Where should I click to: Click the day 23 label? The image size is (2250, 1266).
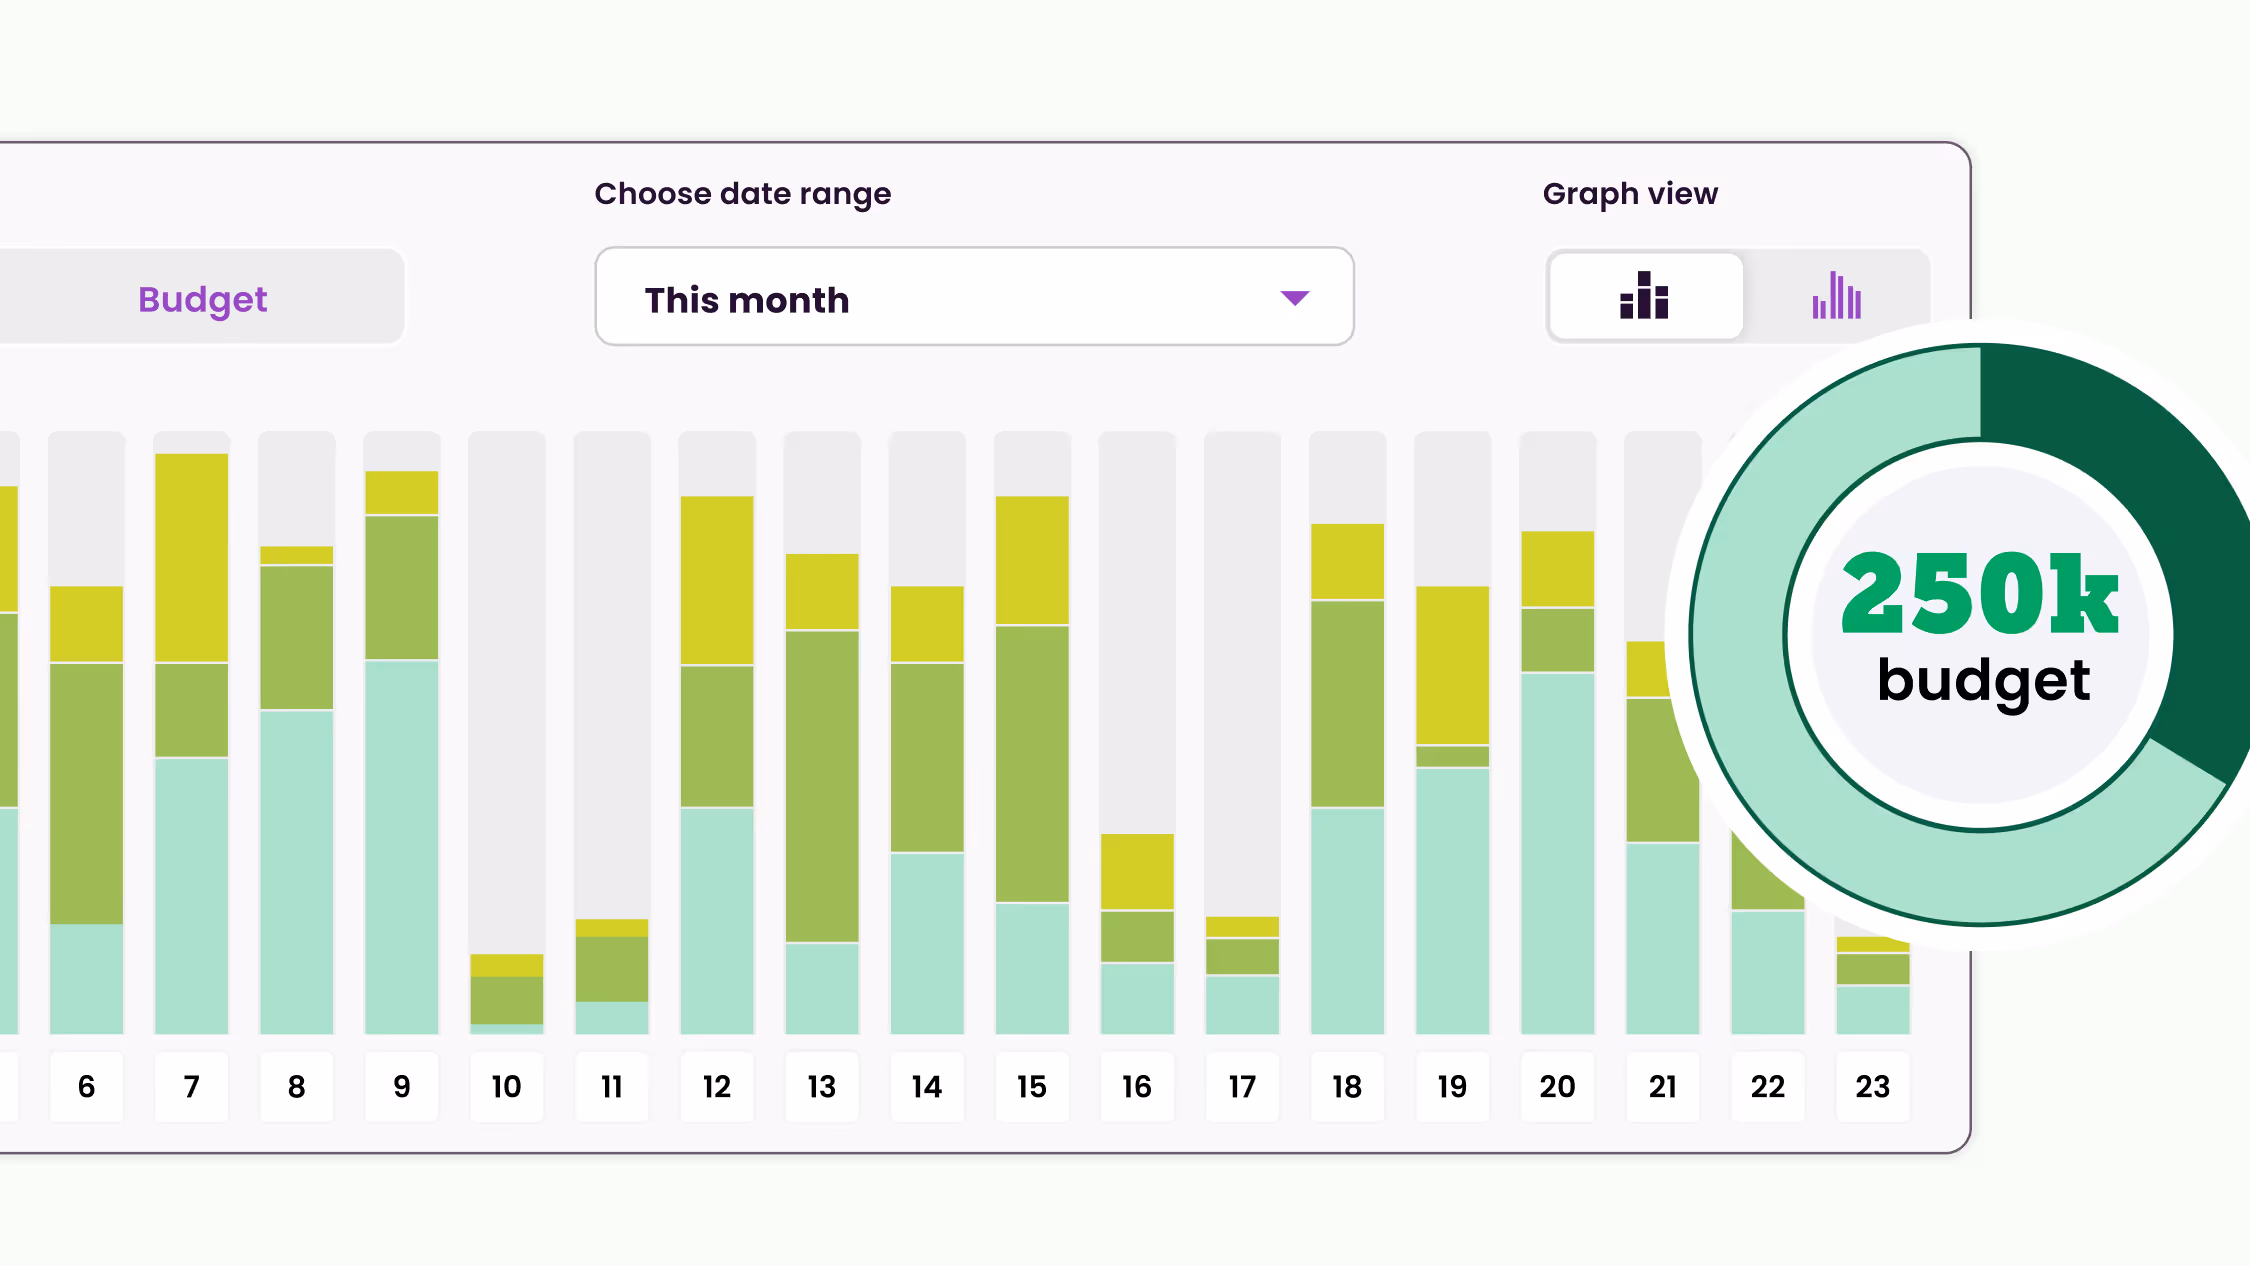[1872, 1086]
